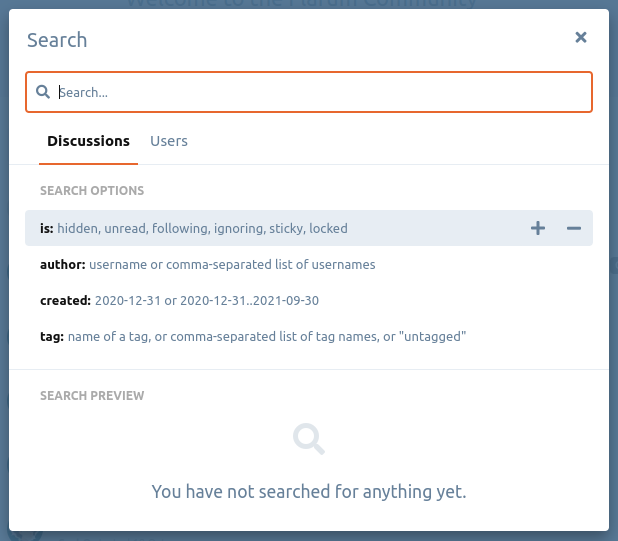Switch to the Discussions tab
The height and width of the screenshot is (541, 618).
coord(88,141)
